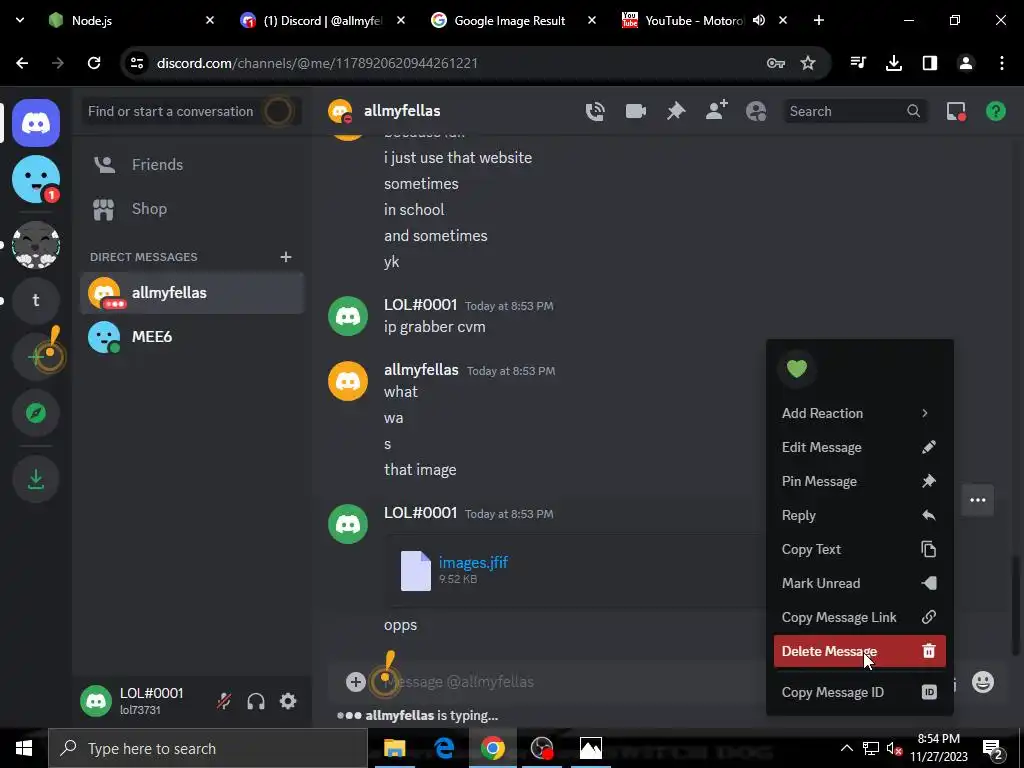
Task: Start a video call icon in header
Action: click(635, 111)
